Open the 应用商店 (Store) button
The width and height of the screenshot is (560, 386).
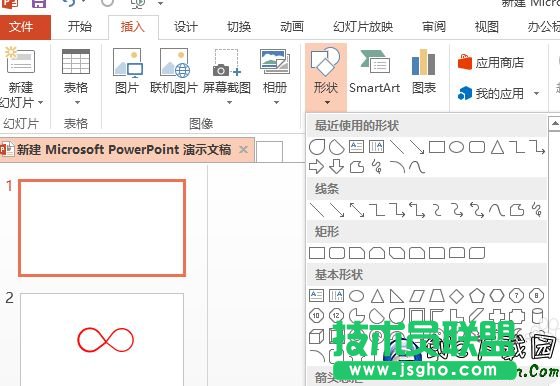(x=491, y=63)
